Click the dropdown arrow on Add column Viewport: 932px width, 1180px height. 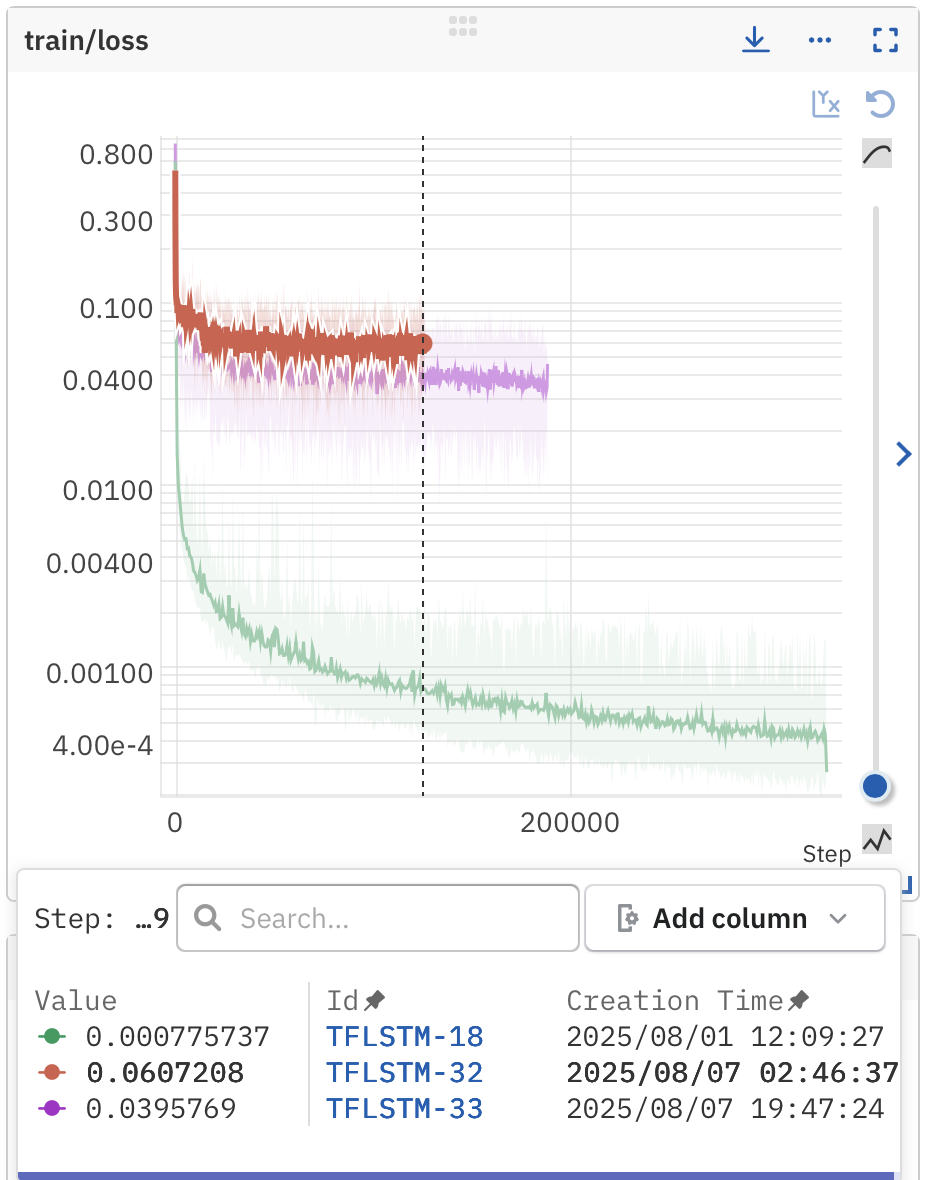click(x=839, y=918)
